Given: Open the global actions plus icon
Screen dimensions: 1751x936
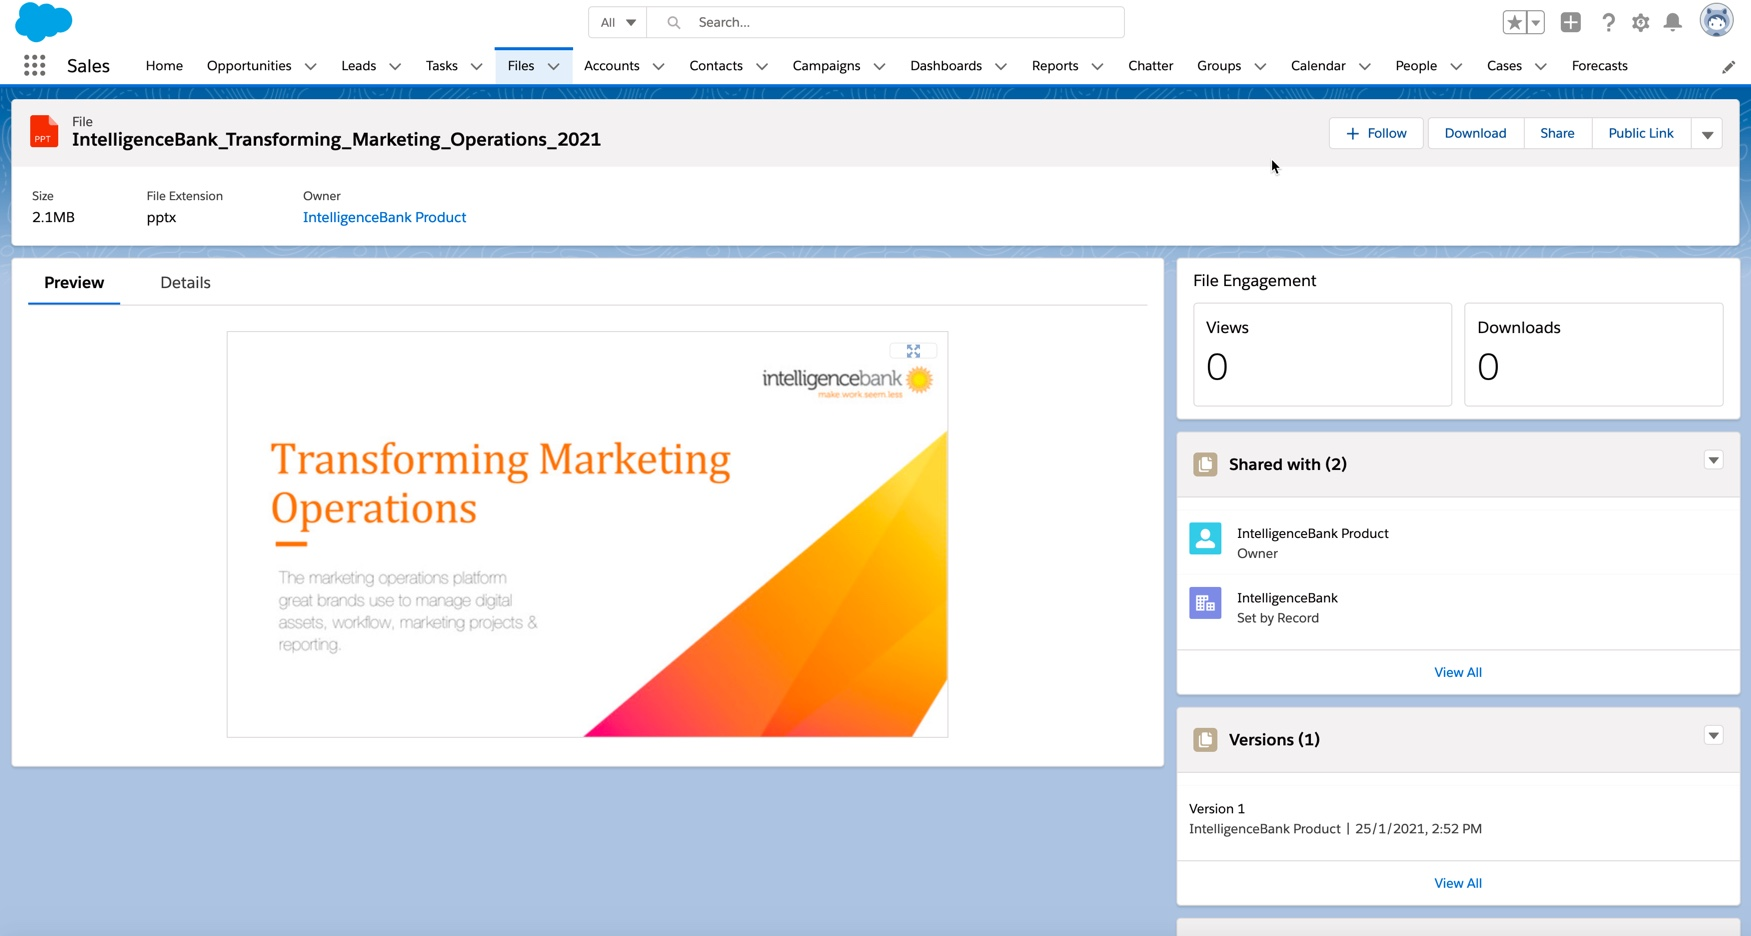Looking at the screenshot, I should coord(1570,22).
